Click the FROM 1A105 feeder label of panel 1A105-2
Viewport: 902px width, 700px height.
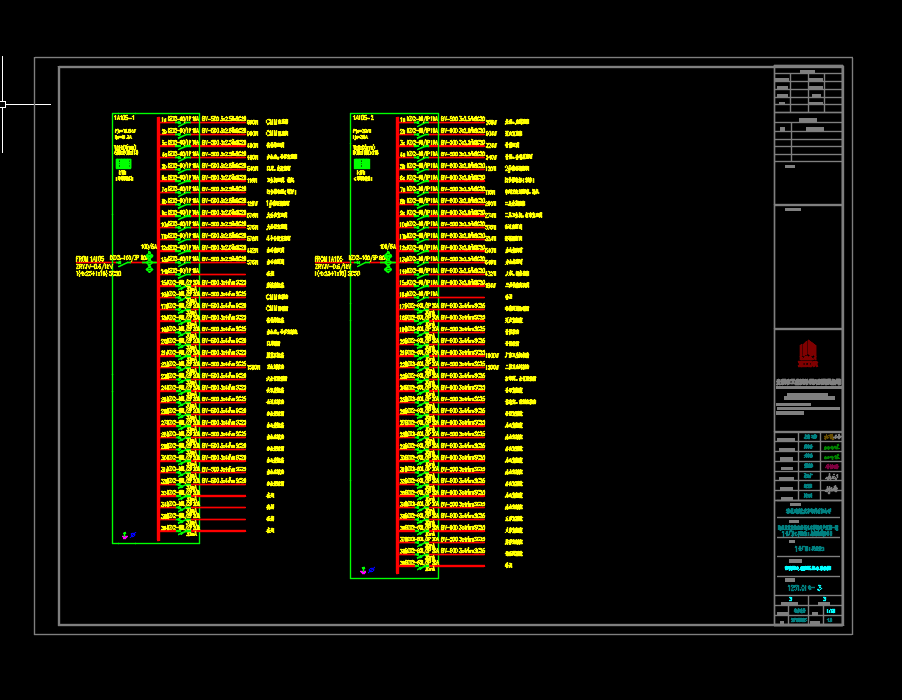328,259
